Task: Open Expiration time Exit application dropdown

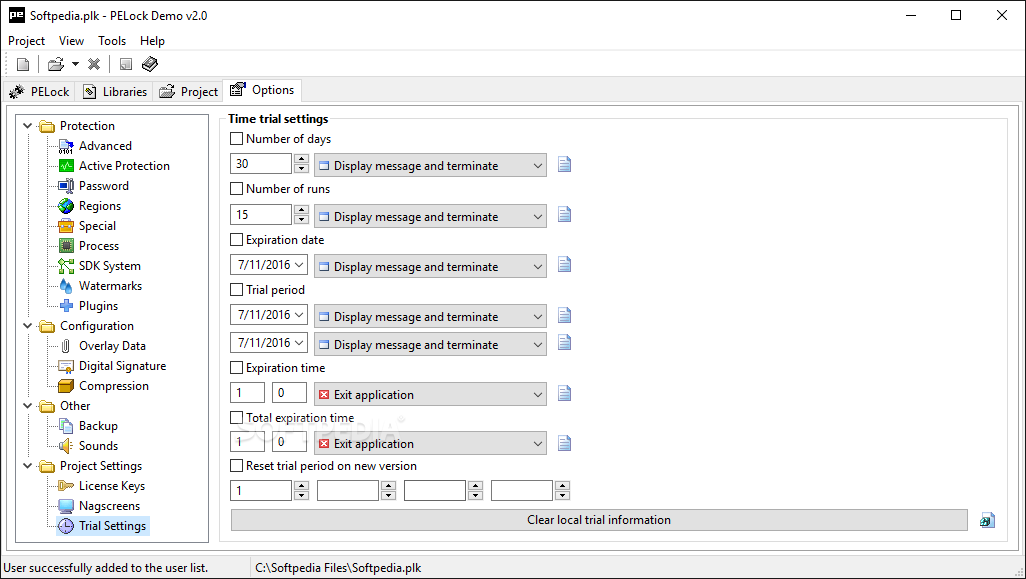Action: click(431, 395)
